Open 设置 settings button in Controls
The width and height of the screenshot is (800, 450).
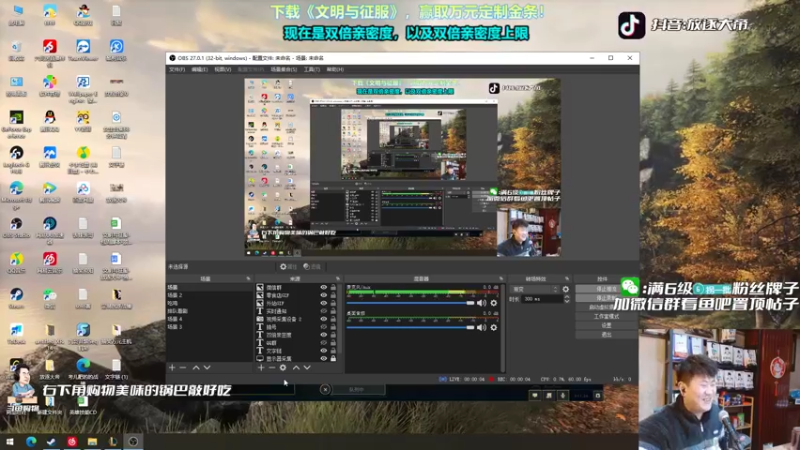click(606, 326)
